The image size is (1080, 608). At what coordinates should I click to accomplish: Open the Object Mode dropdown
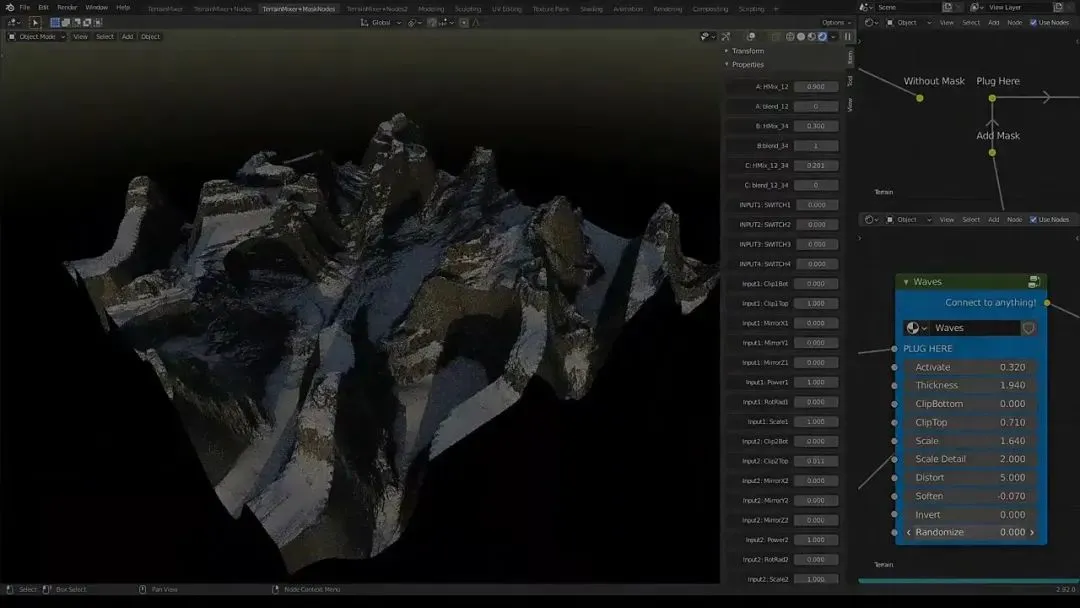click(x=37, y=37)
